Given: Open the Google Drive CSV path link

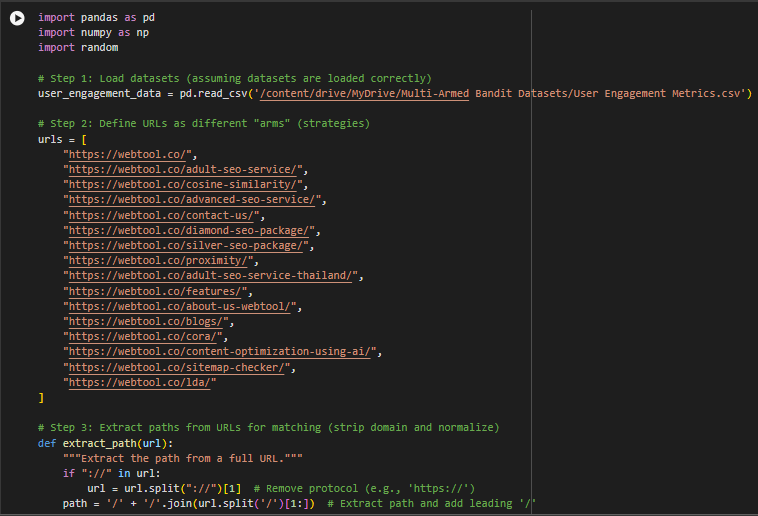Looking at the screenshot, I should click(x=364, y=93).
